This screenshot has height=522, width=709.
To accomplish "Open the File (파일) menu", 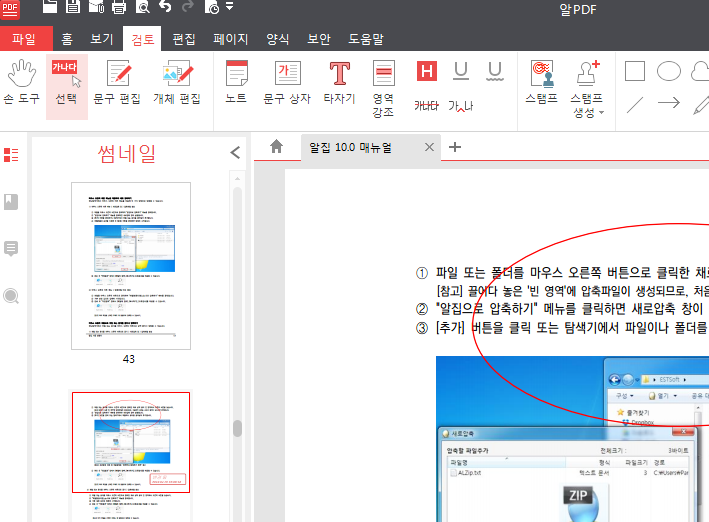I will pyautogui.click(x=26, y=38).
